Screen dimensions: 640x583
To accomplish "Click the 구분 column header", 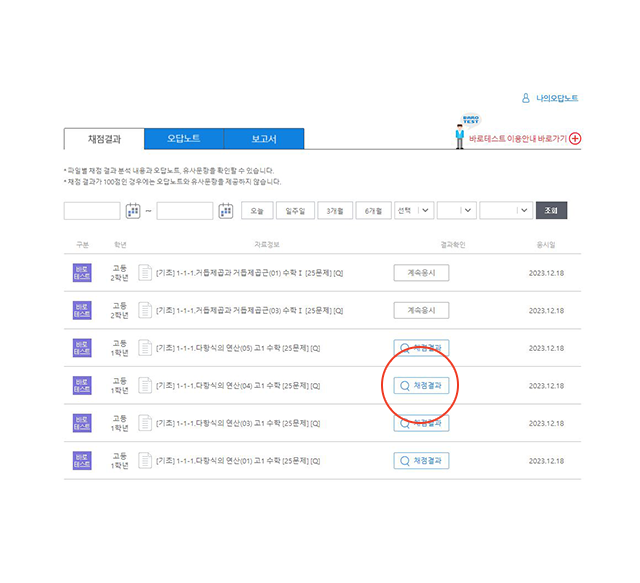I will 82,245.
